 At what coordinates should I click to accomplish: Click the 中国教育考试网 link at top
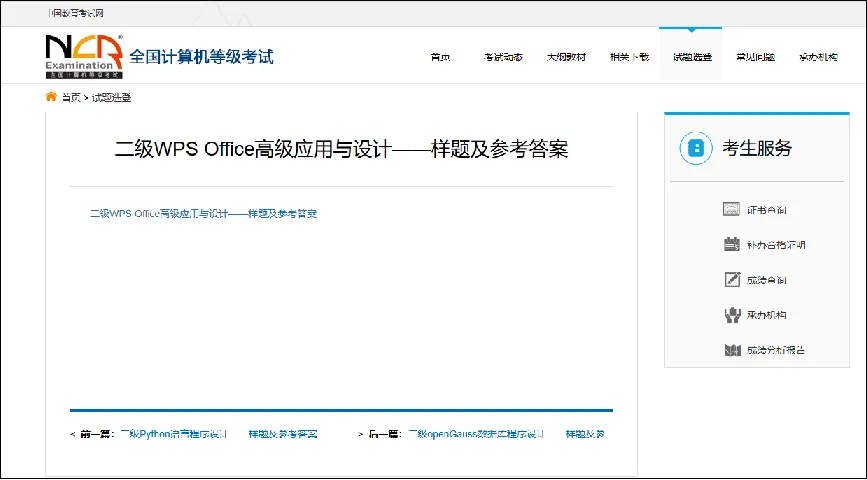pos(76,13)
